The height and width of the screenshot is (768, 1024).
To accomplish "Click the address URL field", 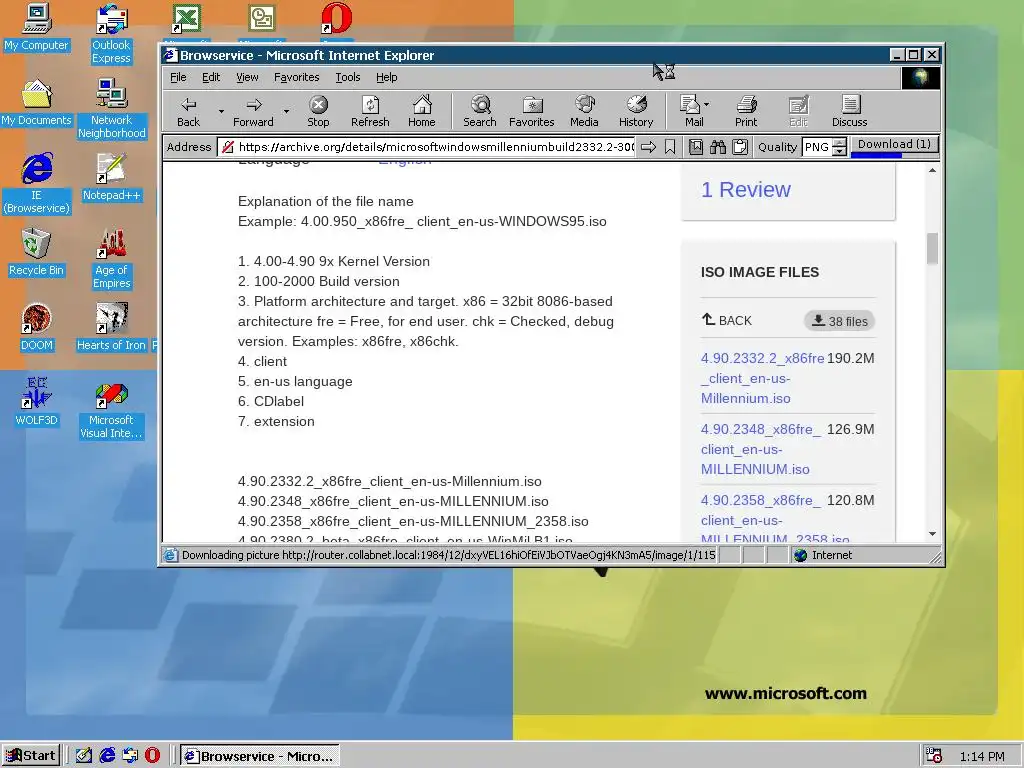I will pyautogui.click(x=427, y=147).
